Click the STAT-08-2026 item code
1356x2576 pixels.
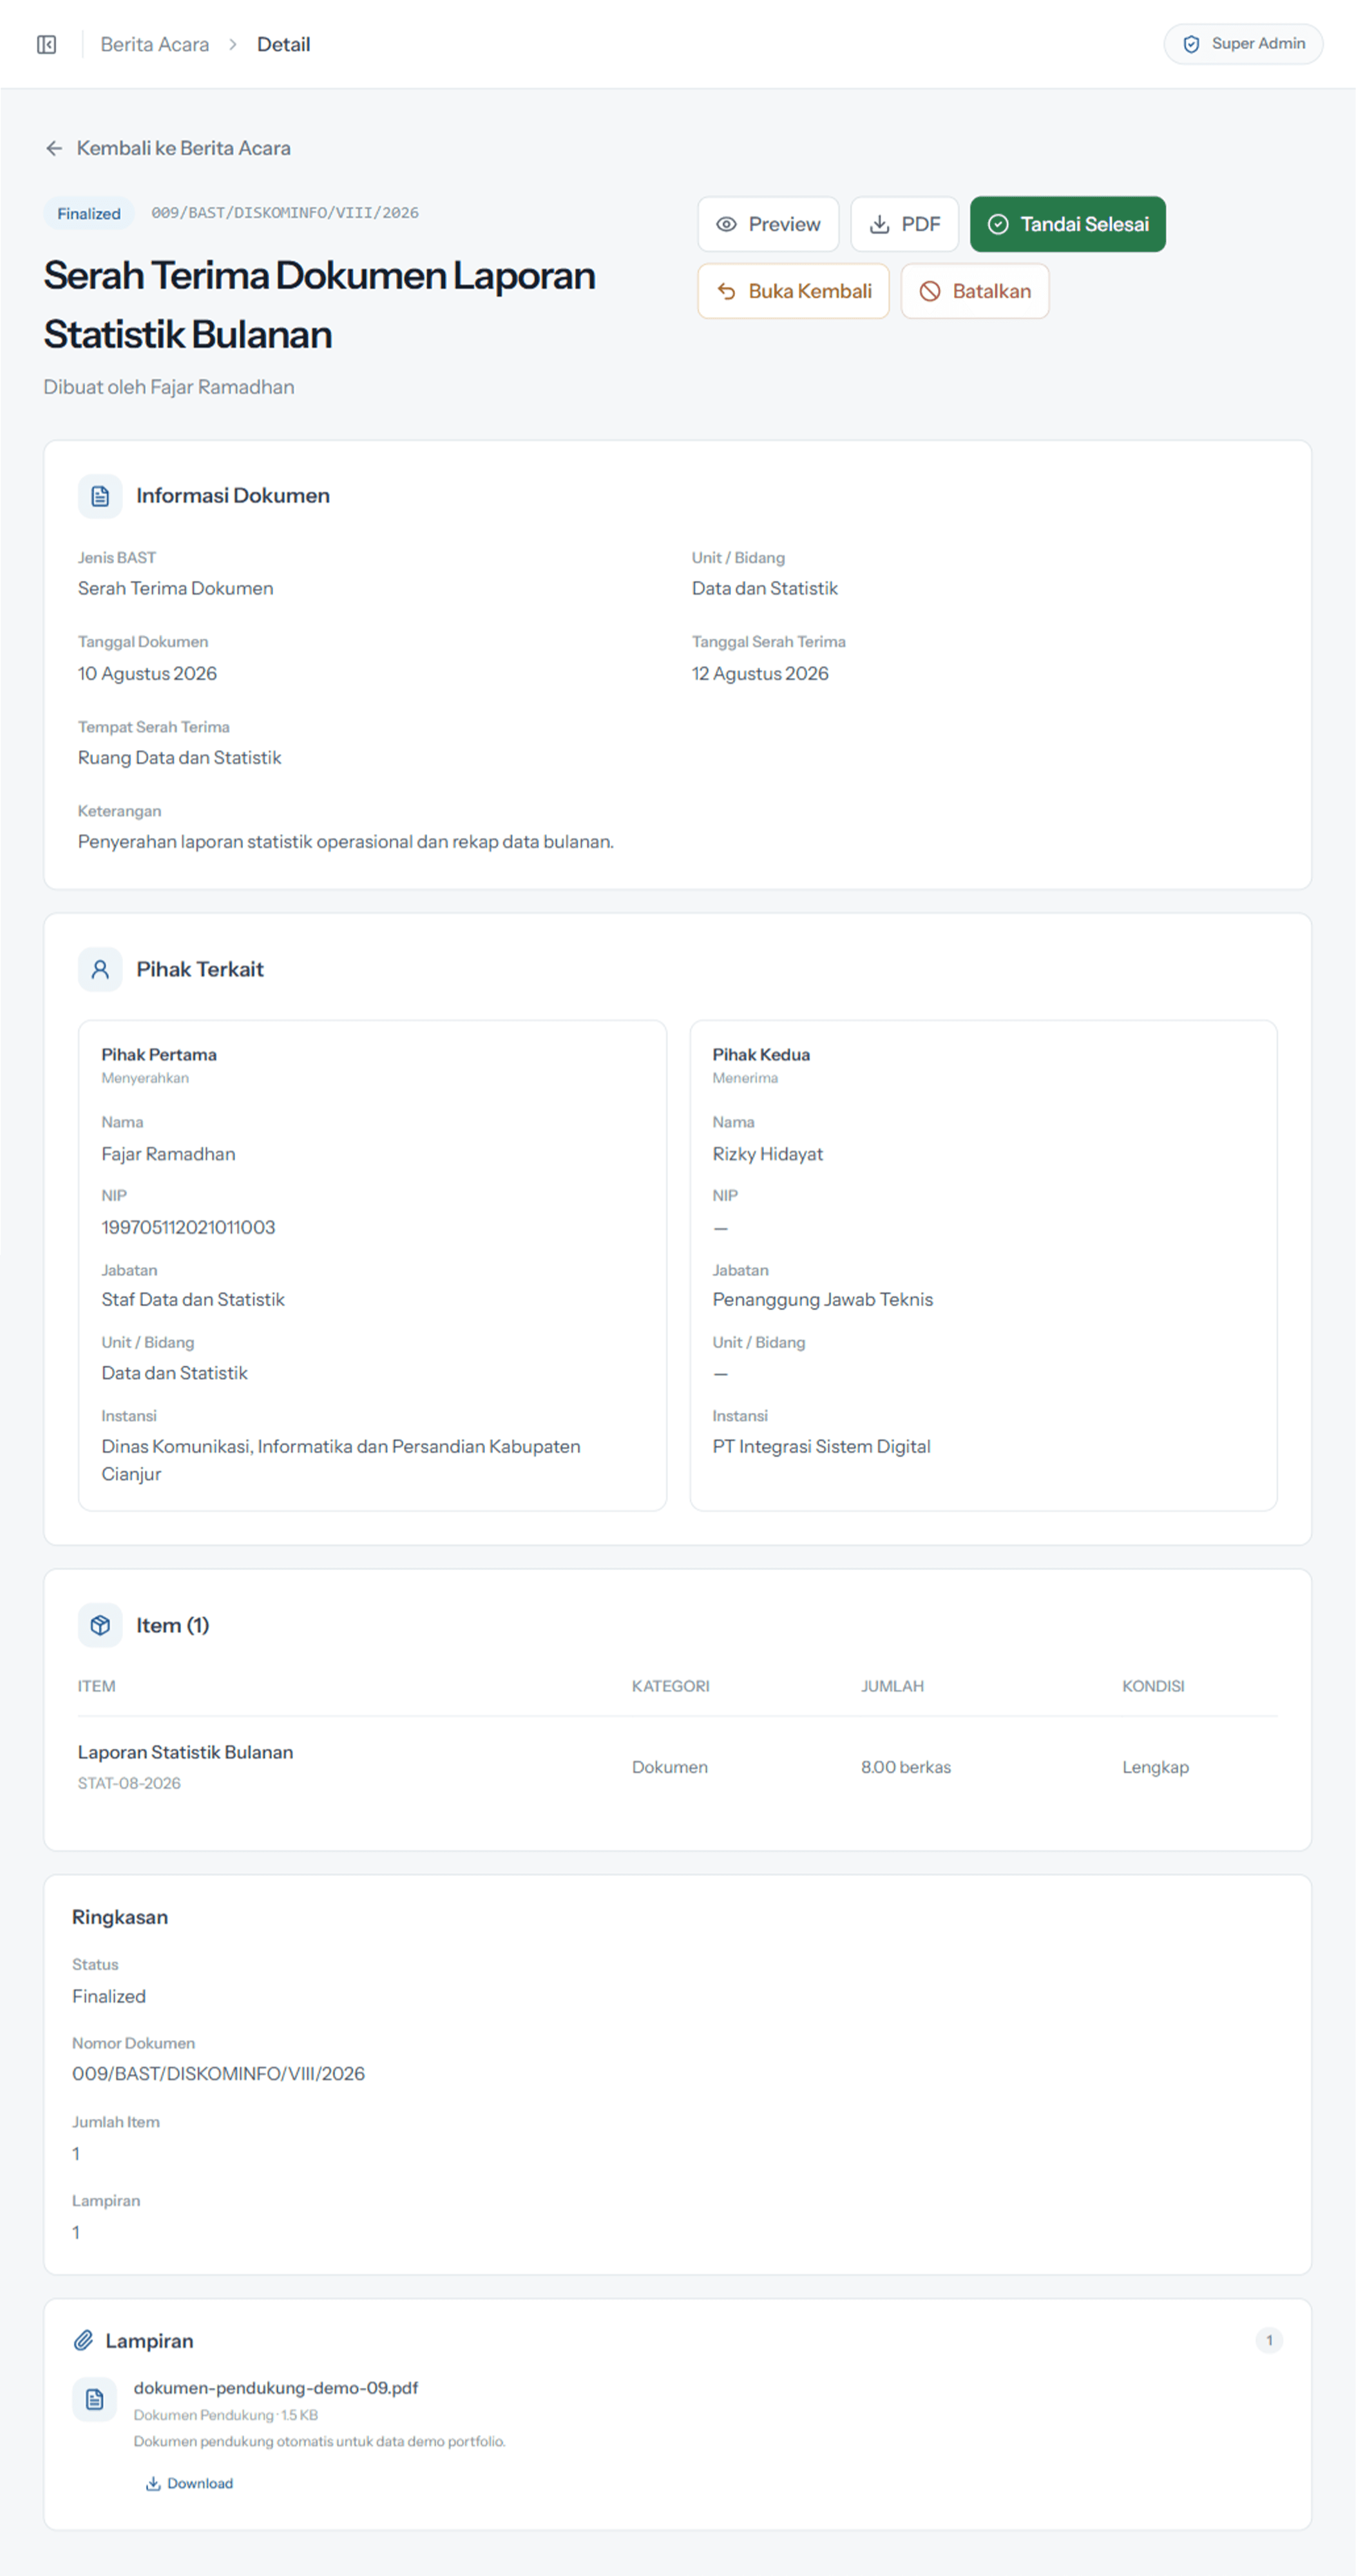pyautogui.click(x=129, y=1783)
